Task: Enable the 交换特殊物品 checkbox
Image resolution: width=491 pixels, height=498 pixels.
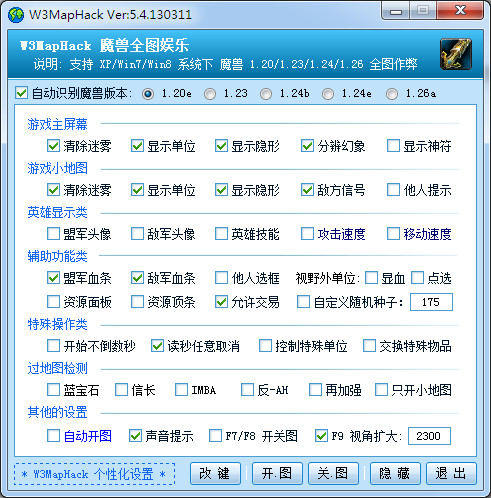Action: click(x=369, y=346)
